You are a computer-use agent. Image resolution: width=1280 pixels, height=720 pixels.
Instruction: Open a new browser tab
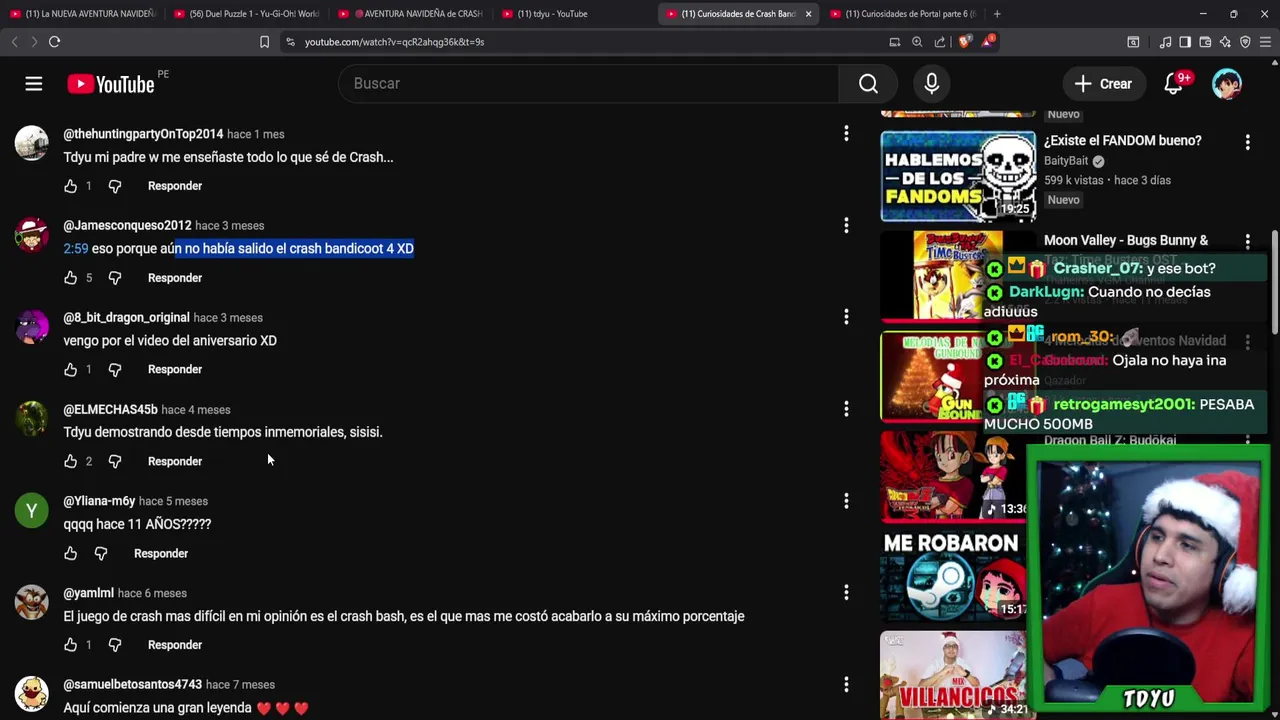(997, 14)
